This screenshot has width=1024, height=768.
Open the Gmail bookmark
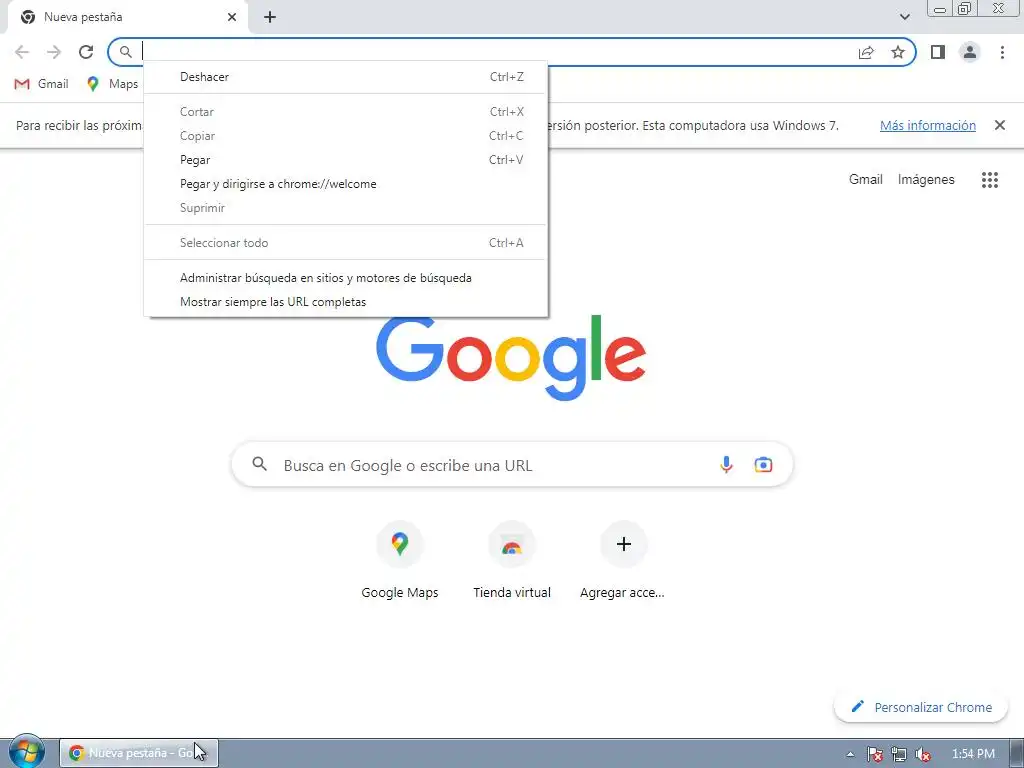click(41, 84)
